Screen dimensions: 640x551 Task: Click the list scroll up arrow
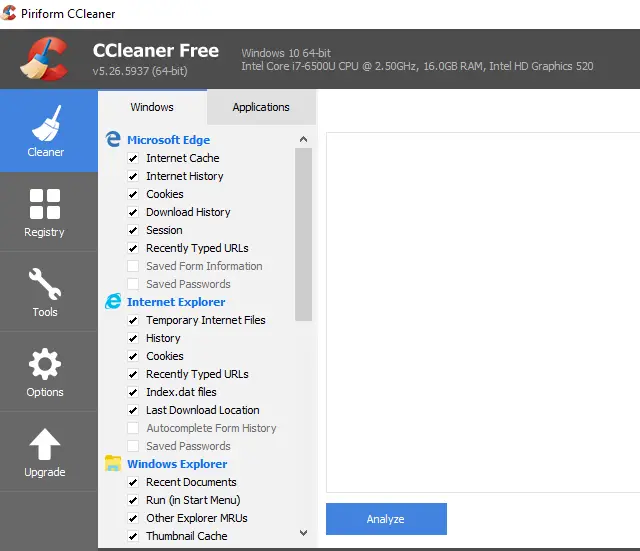303,139
